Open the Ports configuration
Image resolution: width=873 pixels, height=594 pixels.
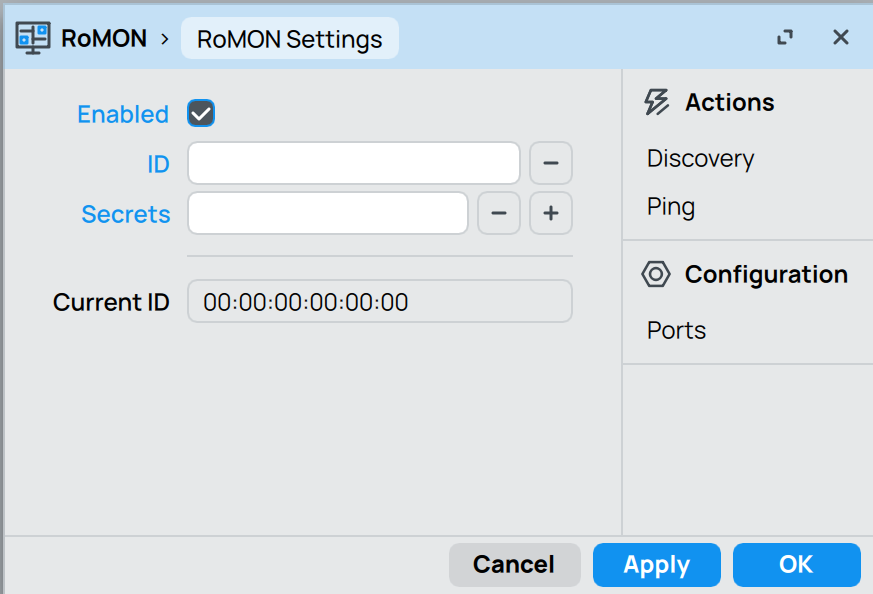tap(675, 329)
